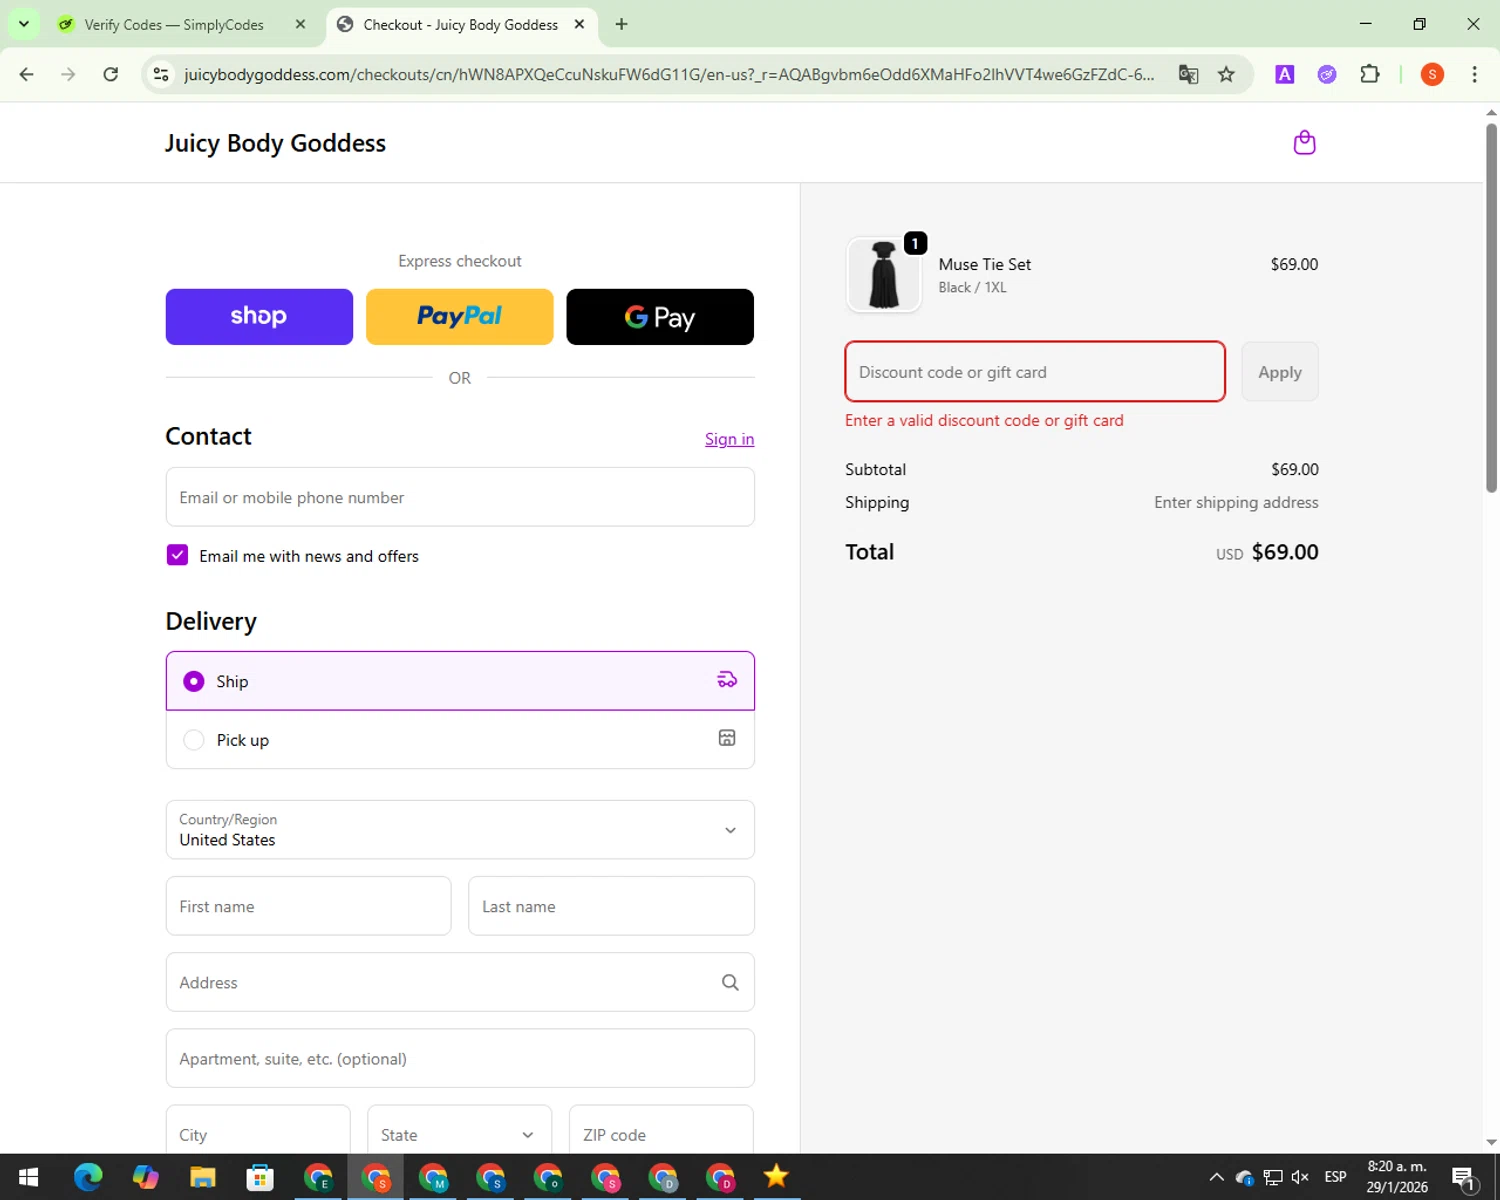The width and height of the screenshot is (1500, 1200).
Task: Open the round purple extension icon
Action: tap(1327, 74)
